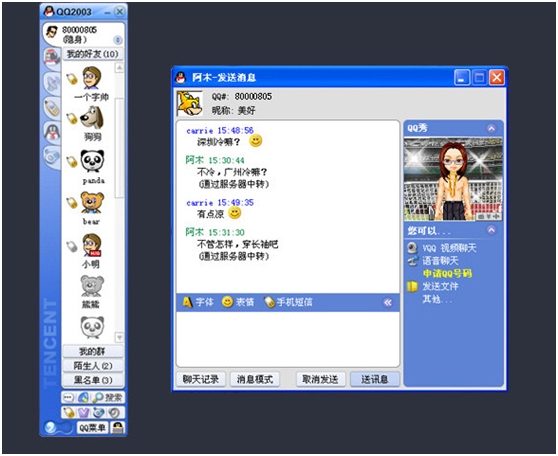Image resolution: width=558 pixels, height=456 pixels.
Task: Collapse the QQ秀 panel
Action: 491,128
